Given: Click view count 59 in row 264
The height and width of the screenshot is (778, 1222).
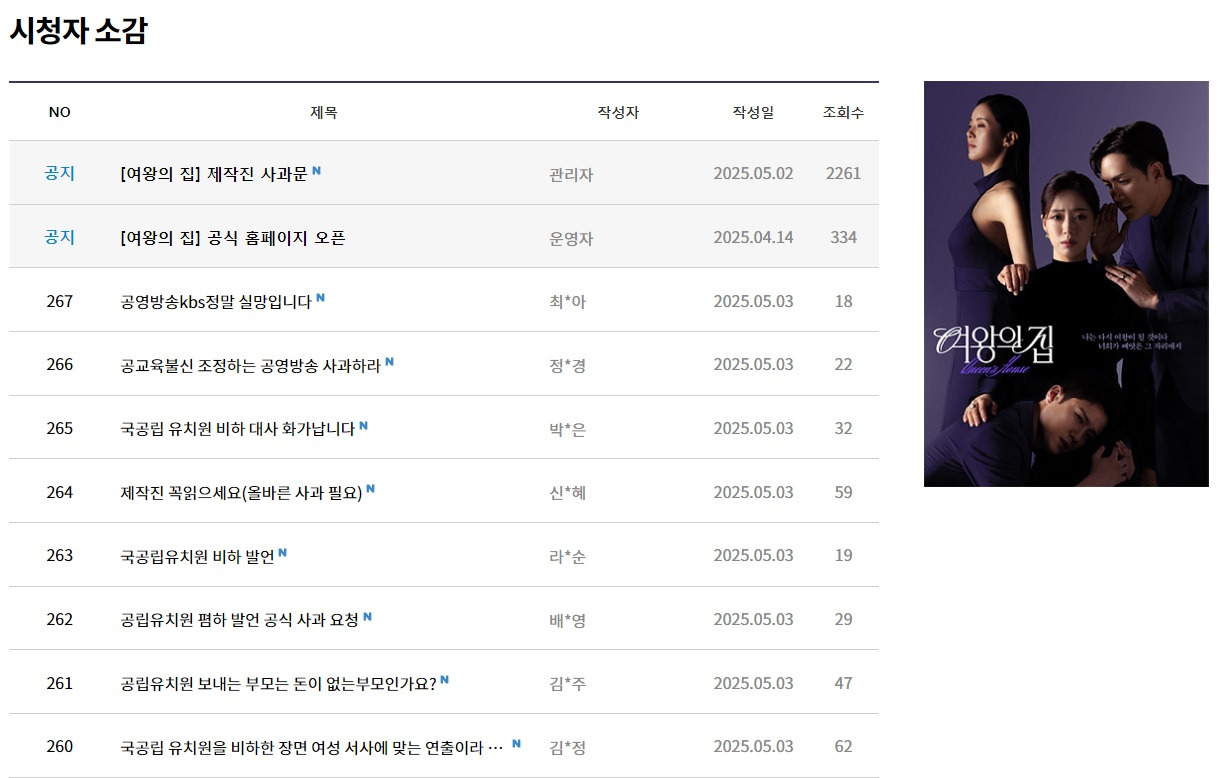Looking at the screenshot, I should point(843,493).
